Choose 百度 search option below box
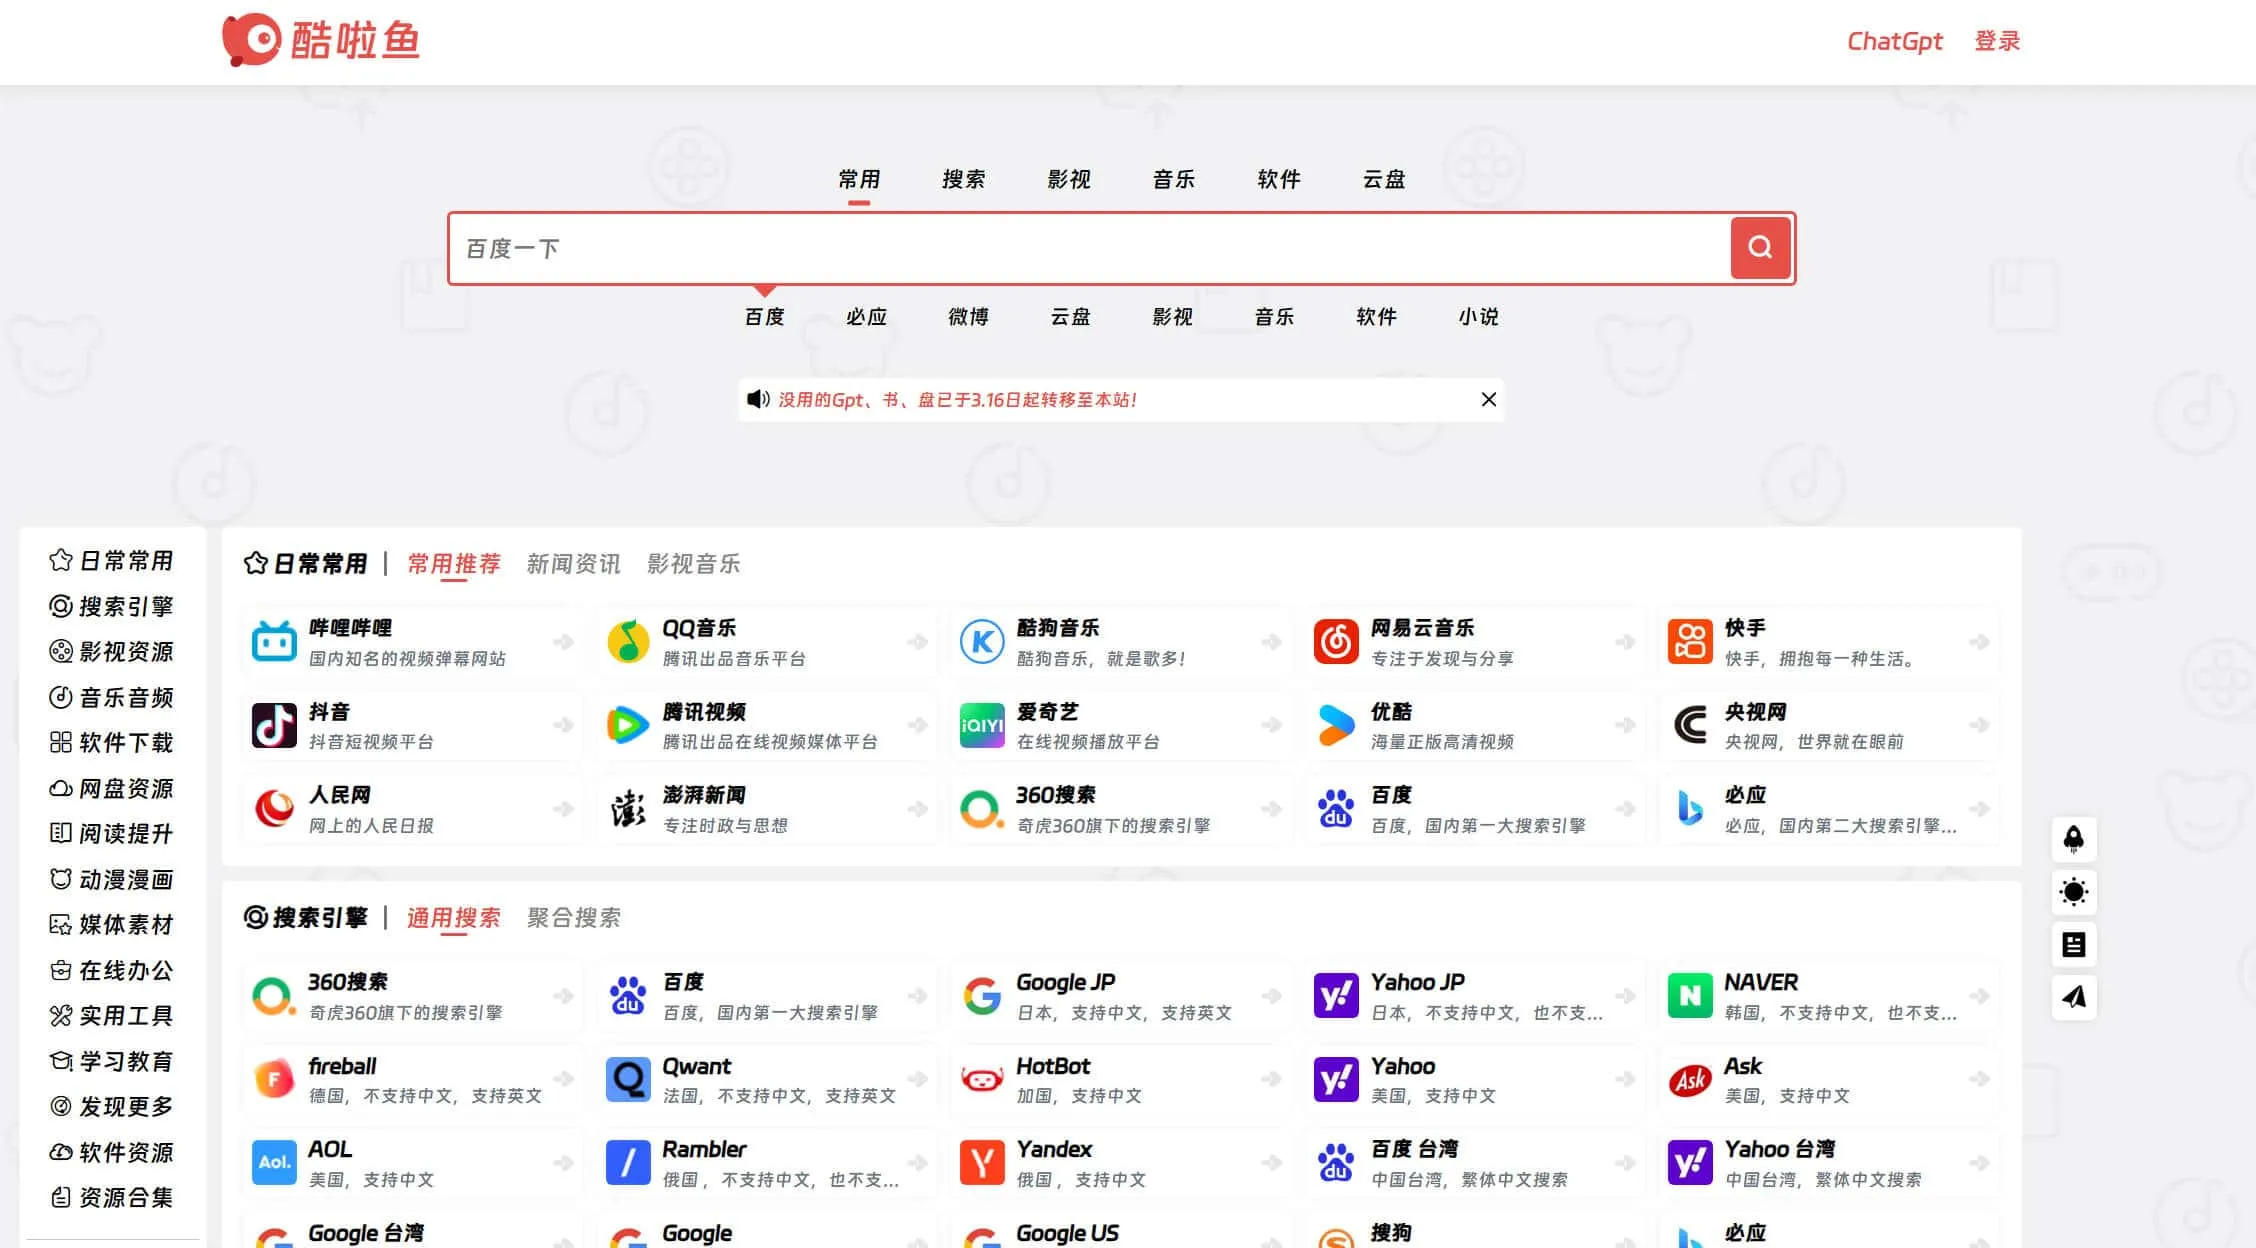2256x1248 pixels. coord(764,316)
